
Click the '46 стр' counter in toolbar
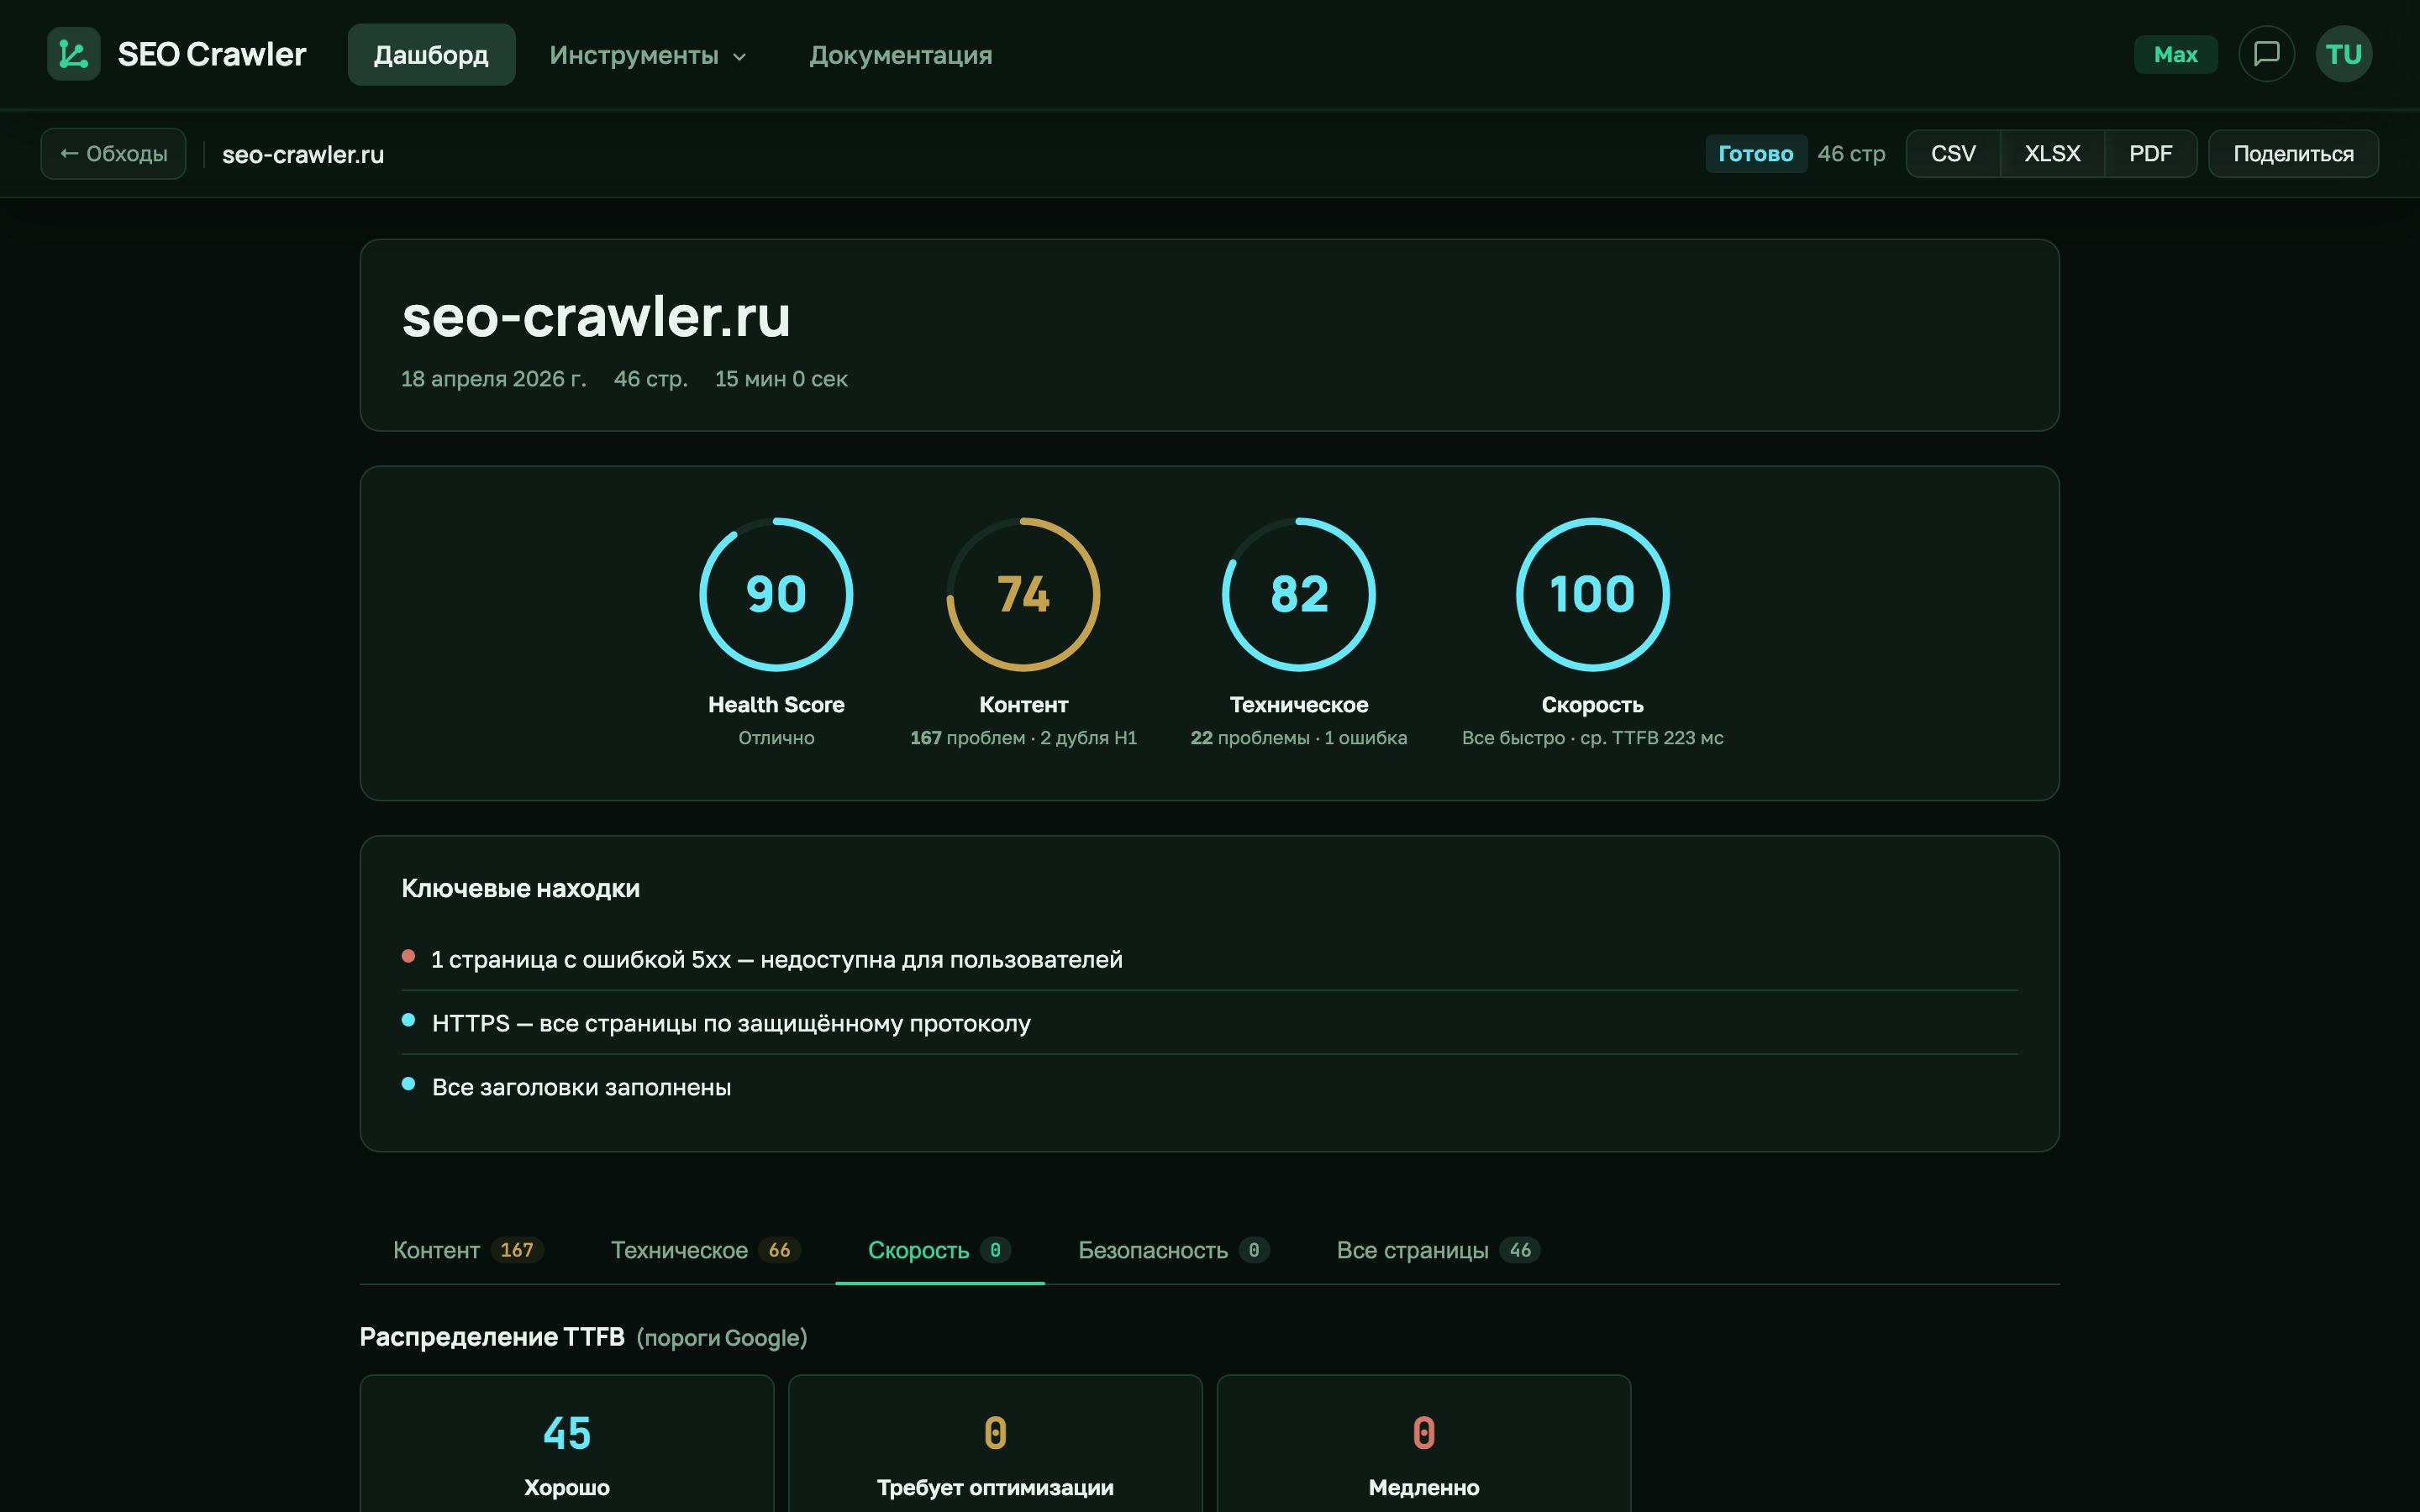click(x=1851, y=154)
